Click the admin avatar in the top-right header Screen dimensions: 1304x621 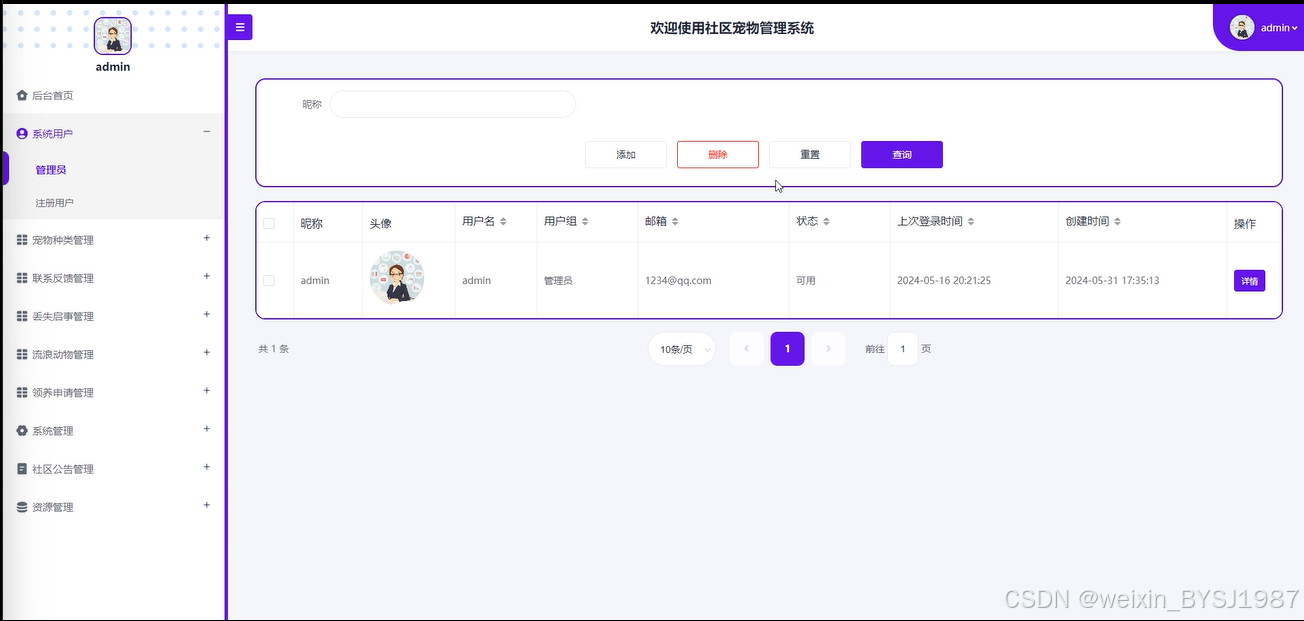(x=1242, y=28)
